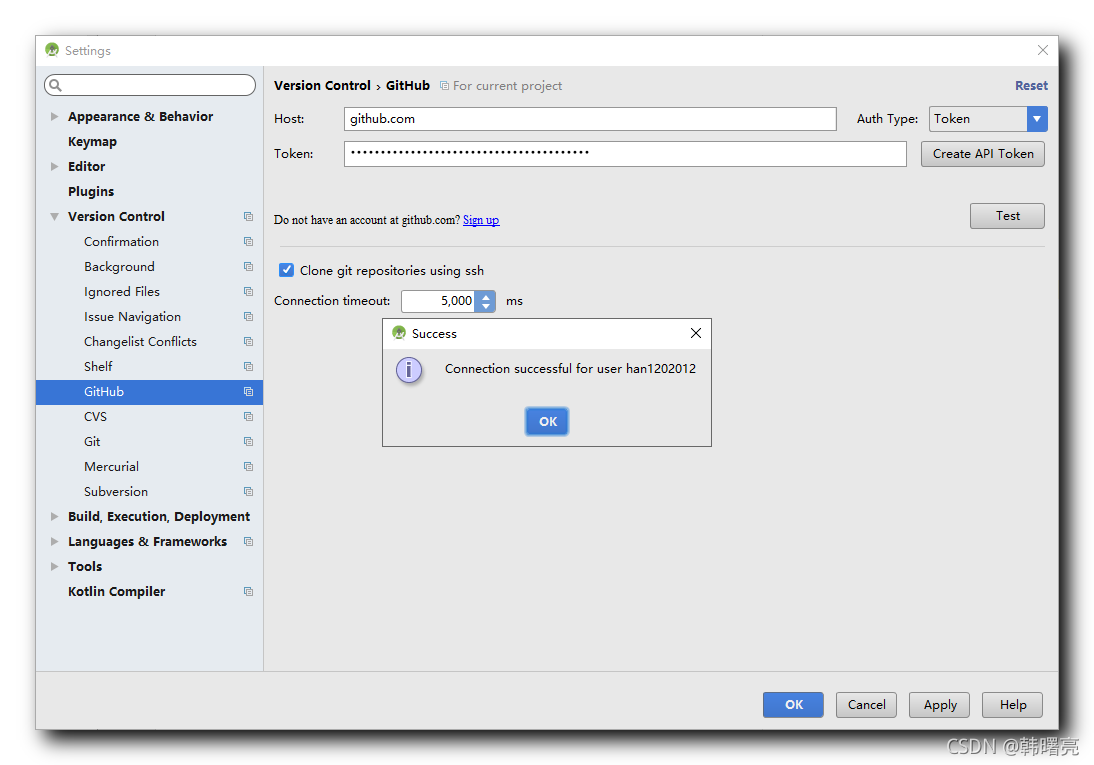The image size is (1094, 765).
Task: Click the per-project icon on GitHub row
Action: point(248,392)
